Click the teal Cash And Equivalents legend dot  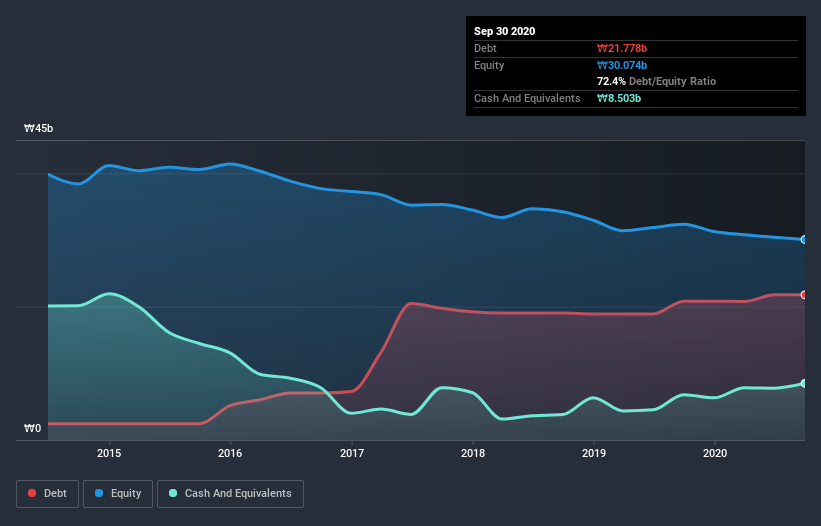(173, 493)
